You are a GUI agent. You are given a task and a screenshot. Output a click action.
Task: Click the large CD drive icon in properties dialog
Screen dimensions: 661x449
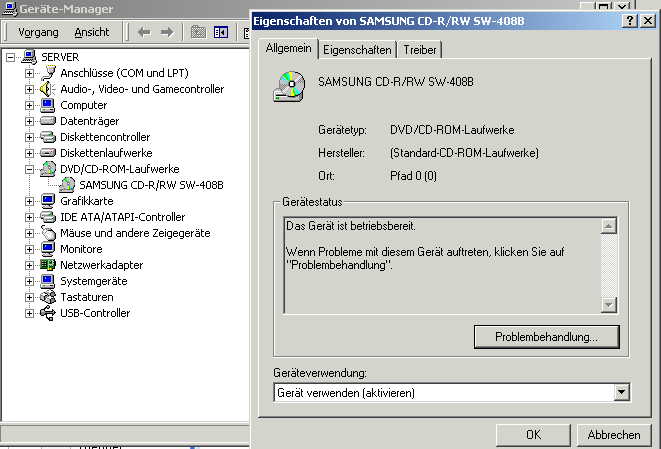(x=290, y=86)
